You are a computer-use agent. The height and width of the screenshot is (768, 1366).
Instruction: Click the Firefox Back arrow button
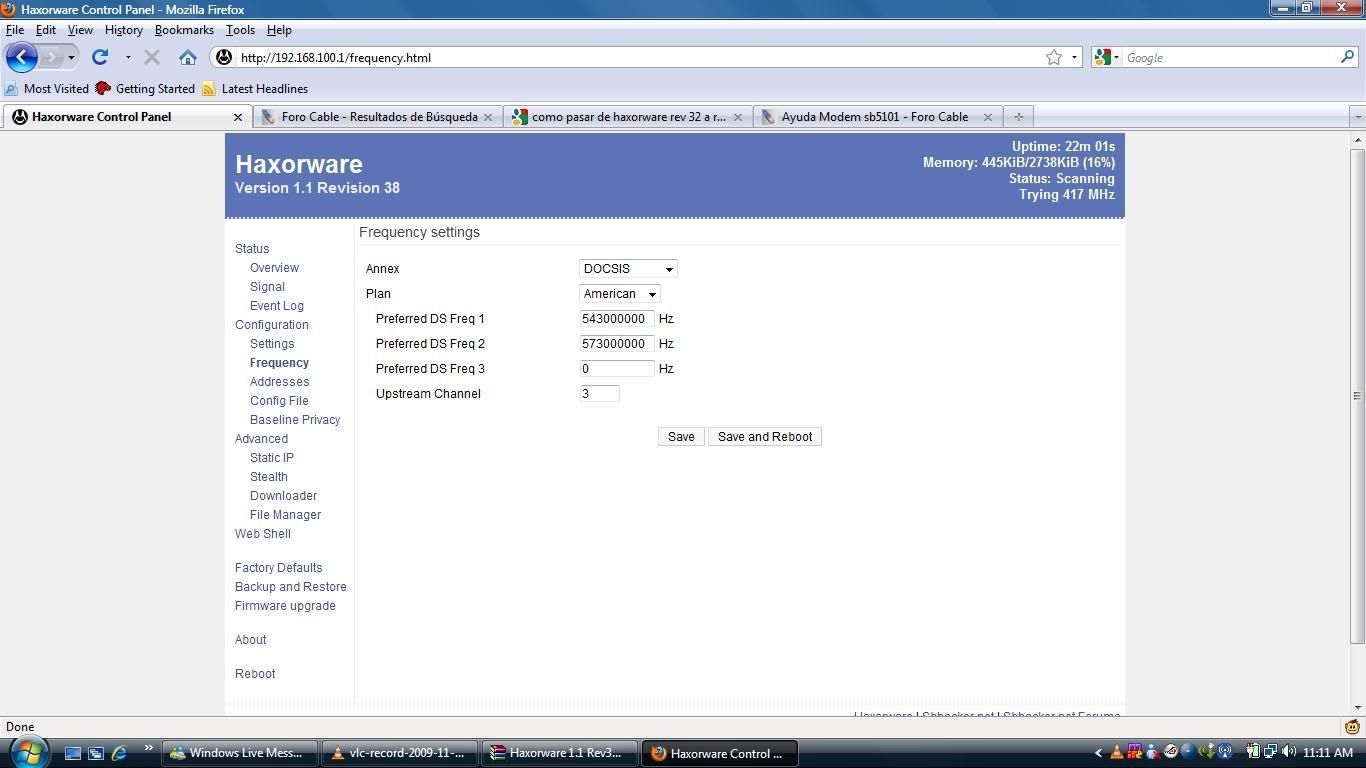(22, 57)
